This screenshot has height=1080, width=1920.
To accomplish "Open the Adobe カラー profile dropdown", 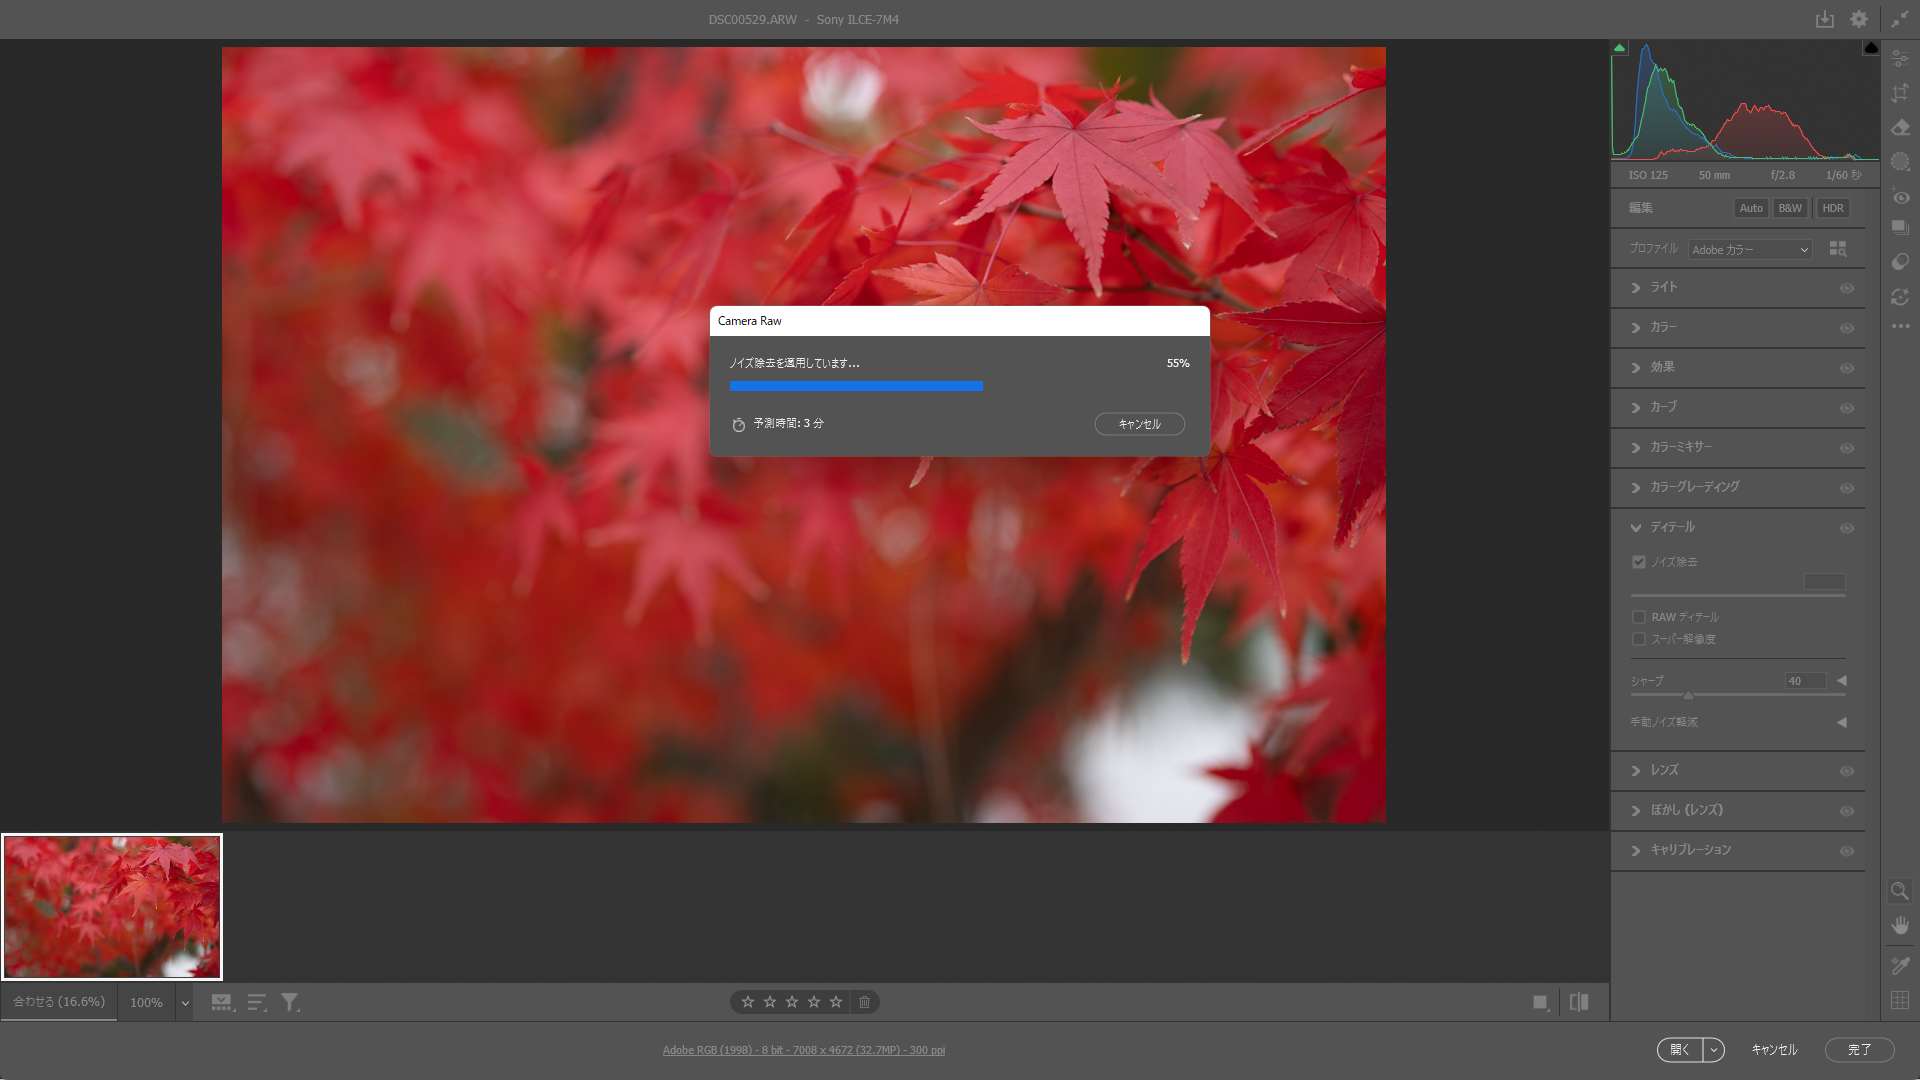I will point(1750,249).
